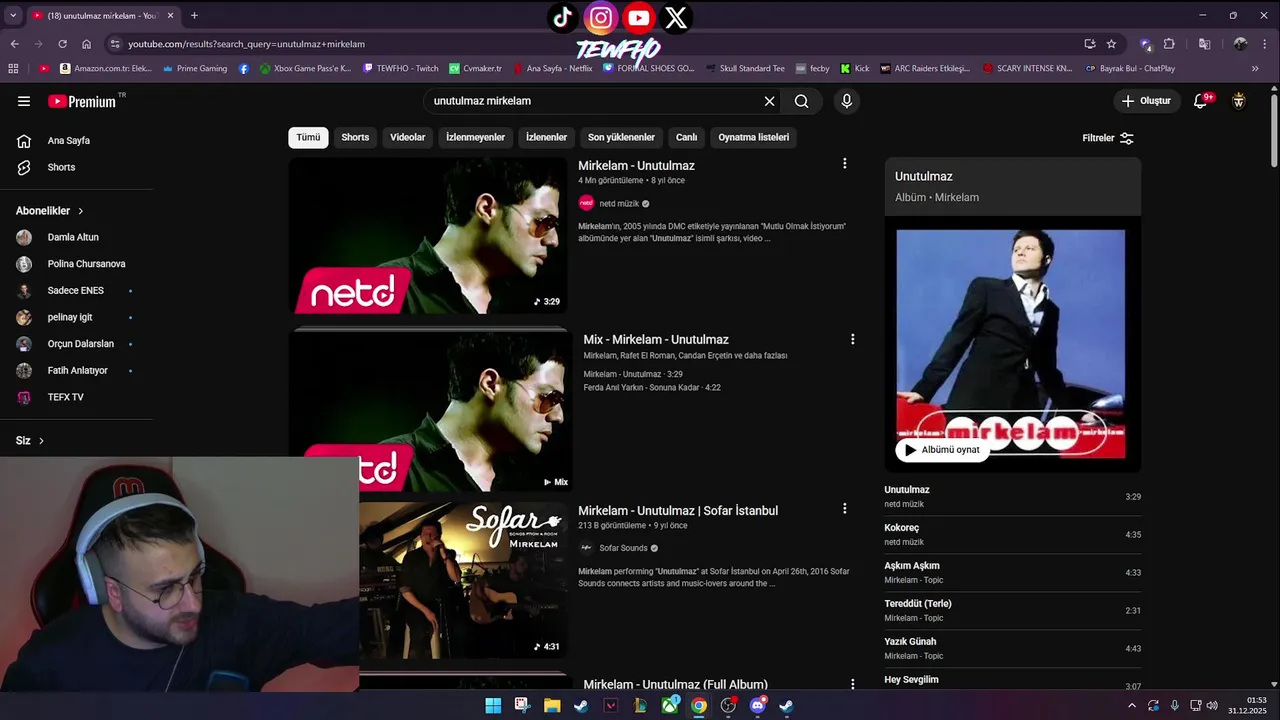Screen dimensions: 1280x720
Task: Open the Filtreler search filters
Action: coord(1108,138)
